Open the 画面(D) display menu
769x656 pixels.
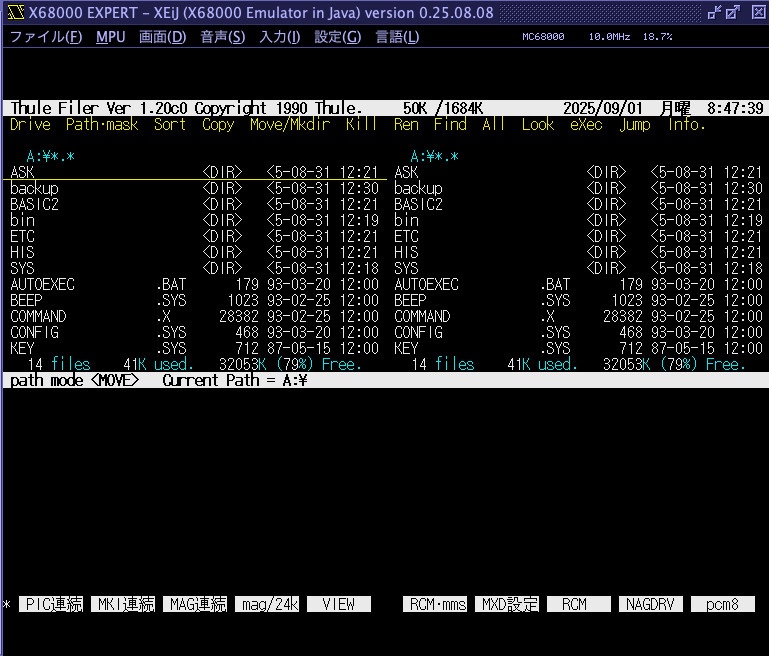[x=162, y=37]
